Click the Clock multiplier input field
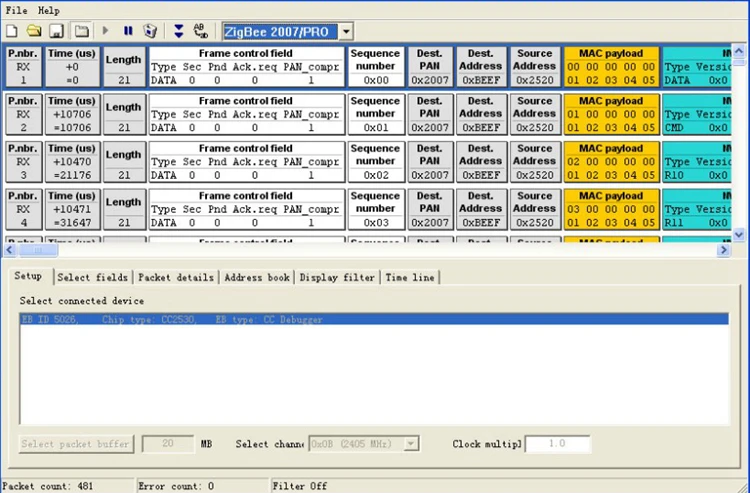Screen dimensions: 750x493 [557, 443]
